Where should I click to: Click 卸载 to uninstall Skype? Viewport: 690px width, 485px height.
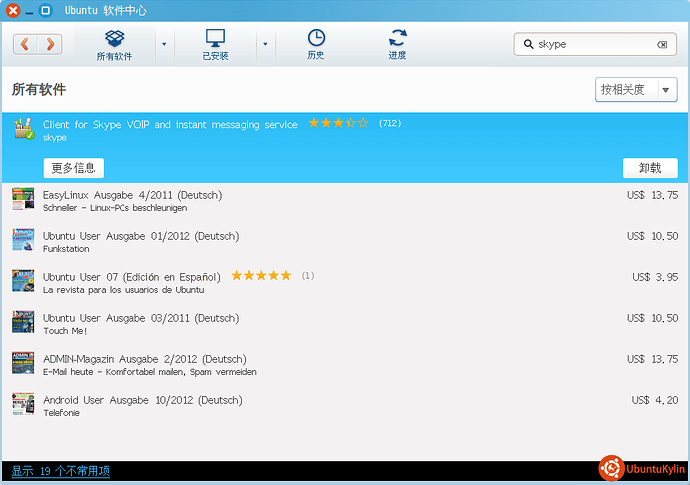(650, 168)
